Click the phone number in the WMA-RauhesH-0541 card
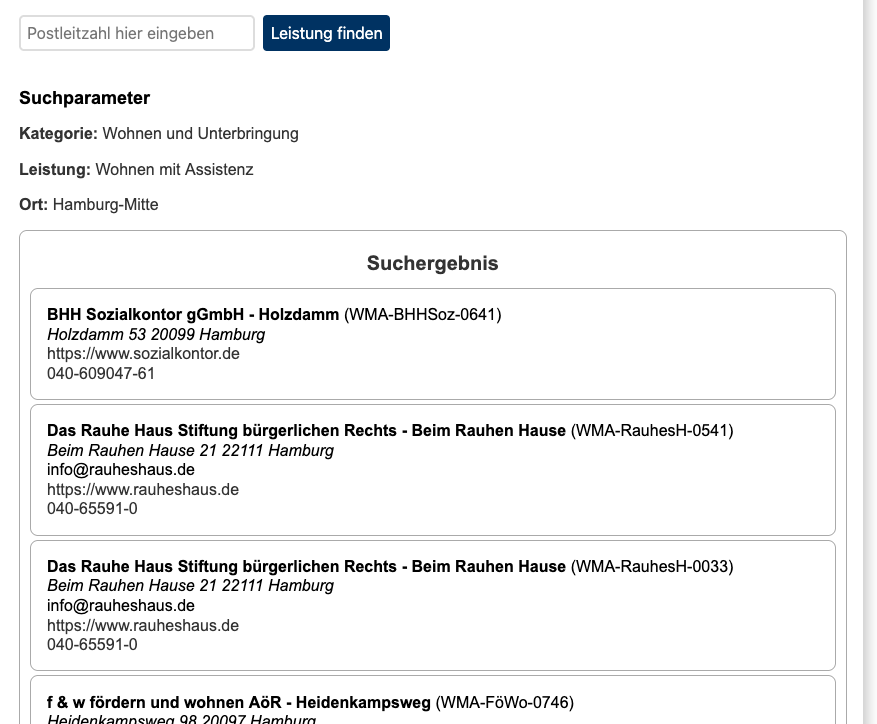Image resolution: width=877 pixels, height=724 pixels. [92, 509]
